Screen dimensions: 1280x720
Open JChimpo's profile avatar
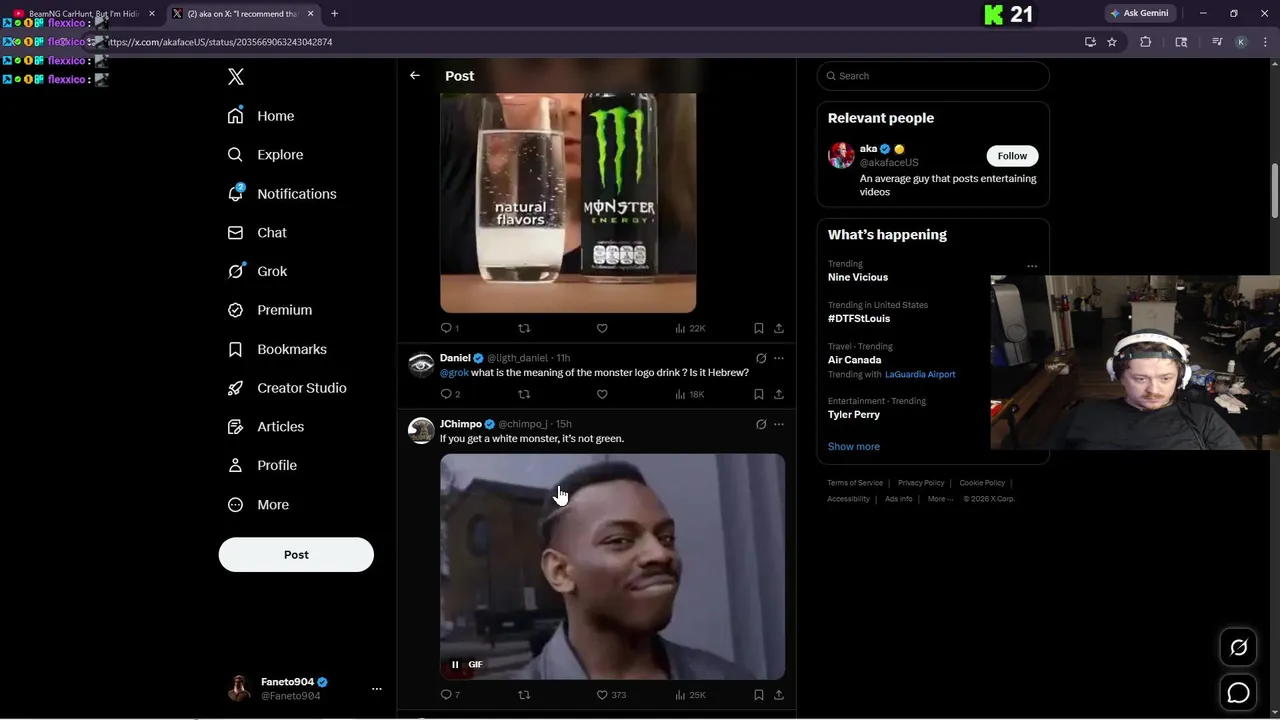tap(421, 430)
